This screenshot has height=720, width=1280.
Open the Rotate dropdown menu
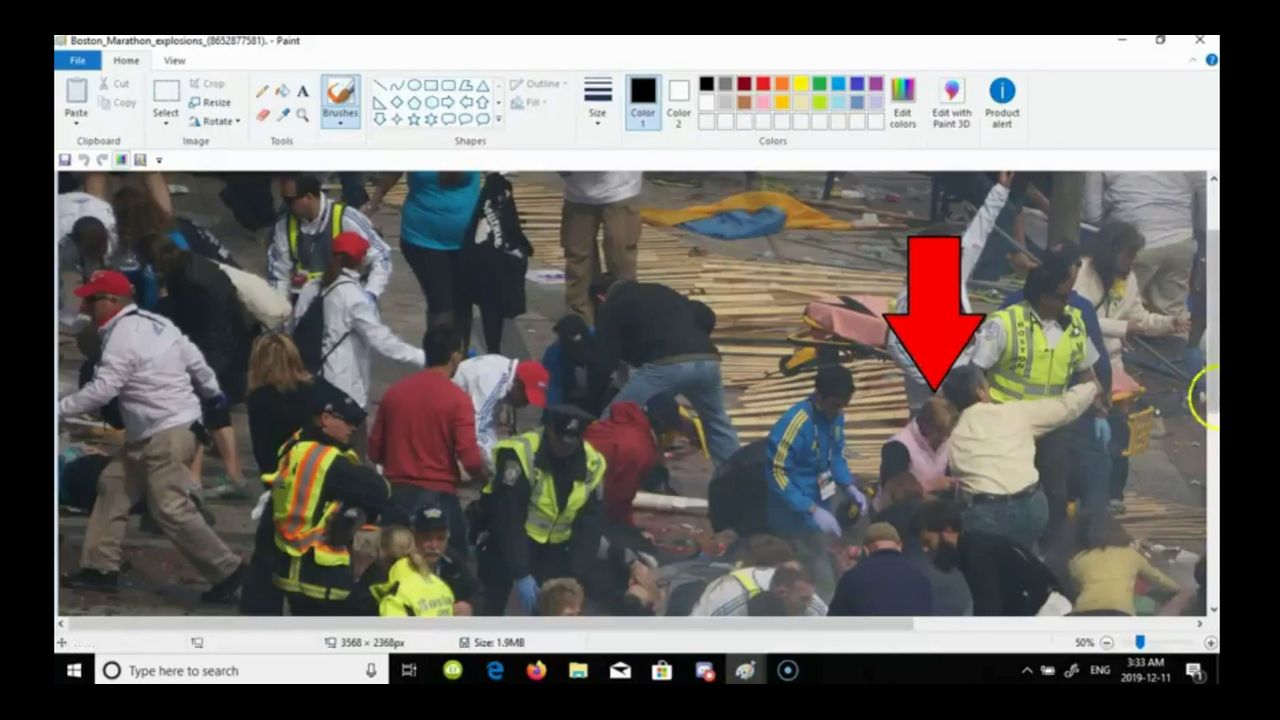coord(216,121)
